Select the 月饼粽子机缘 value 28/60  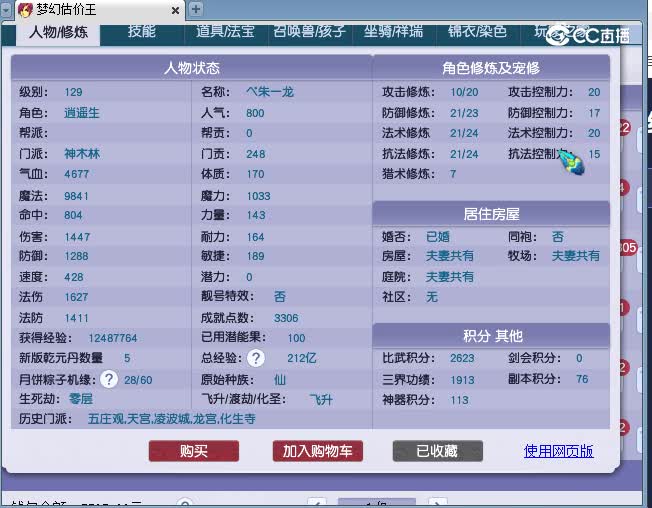pyautogui.click(x=138, y=380)
